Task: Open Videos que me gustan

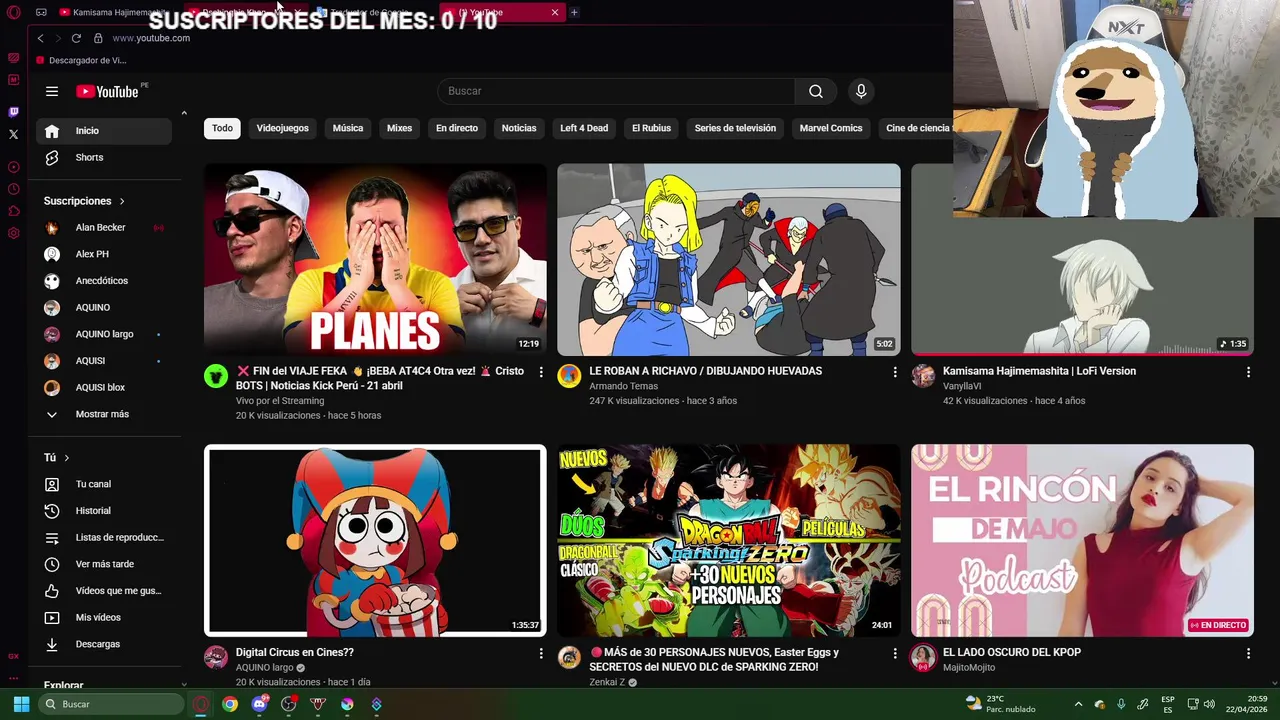Action: tap(104, 591)
